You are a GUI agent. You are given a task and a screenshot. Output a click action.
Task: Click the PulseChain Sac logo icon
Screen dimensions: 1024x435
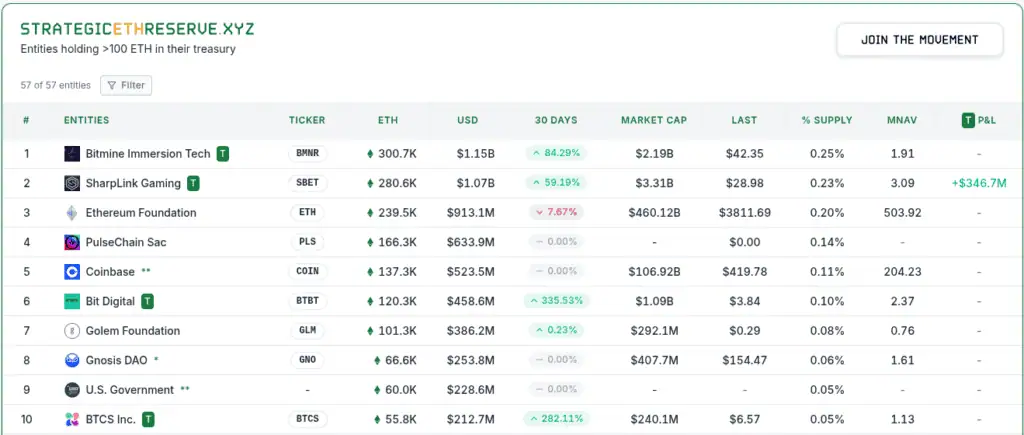(72, 242)
